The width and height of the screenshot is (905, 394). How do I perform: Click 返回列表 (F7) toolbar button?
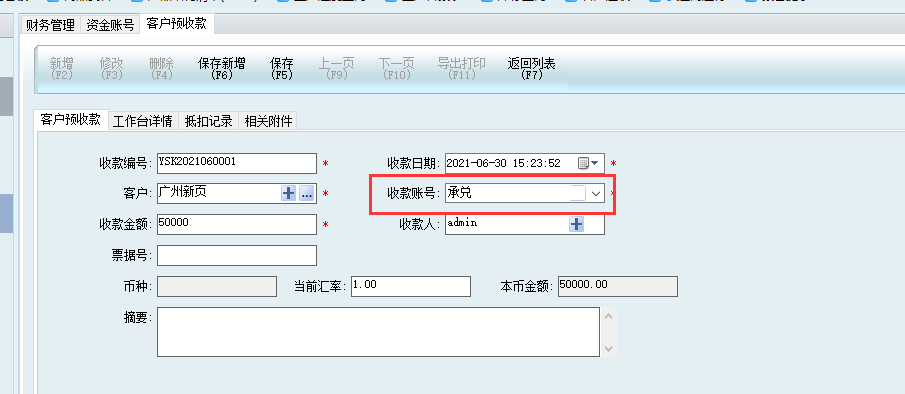coord(532,69)
